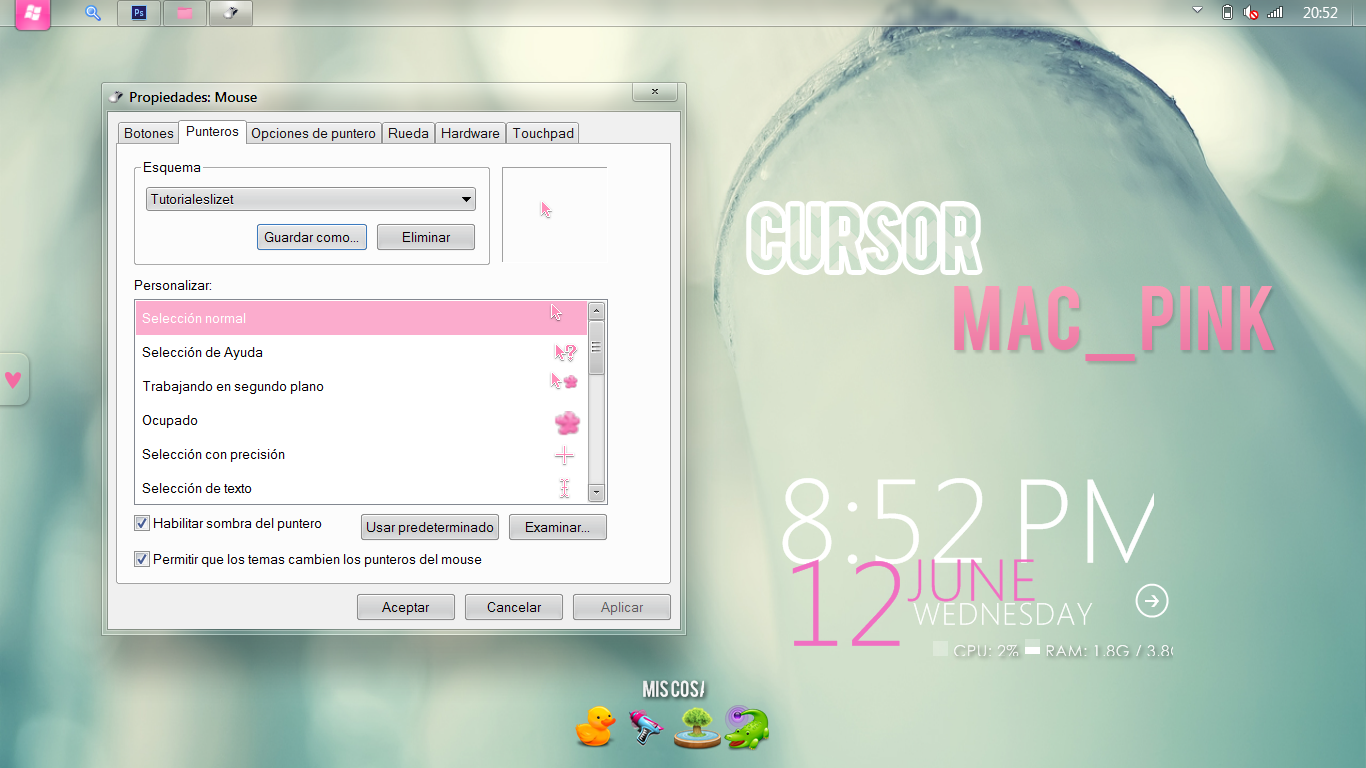Uncheck 'Habilitar sombra del puntero'
The height and width of the screenshot is (768, 1366).
[x=142, y=523]
